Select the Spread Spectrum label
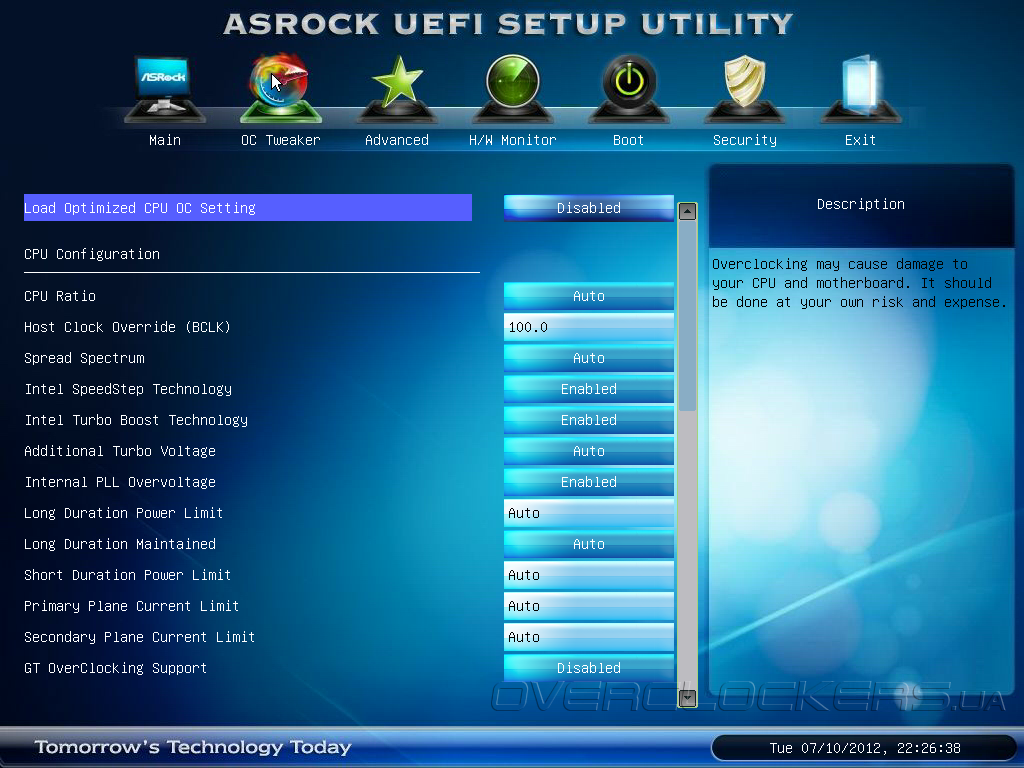The image size is (1024, 768). point(84,358)
